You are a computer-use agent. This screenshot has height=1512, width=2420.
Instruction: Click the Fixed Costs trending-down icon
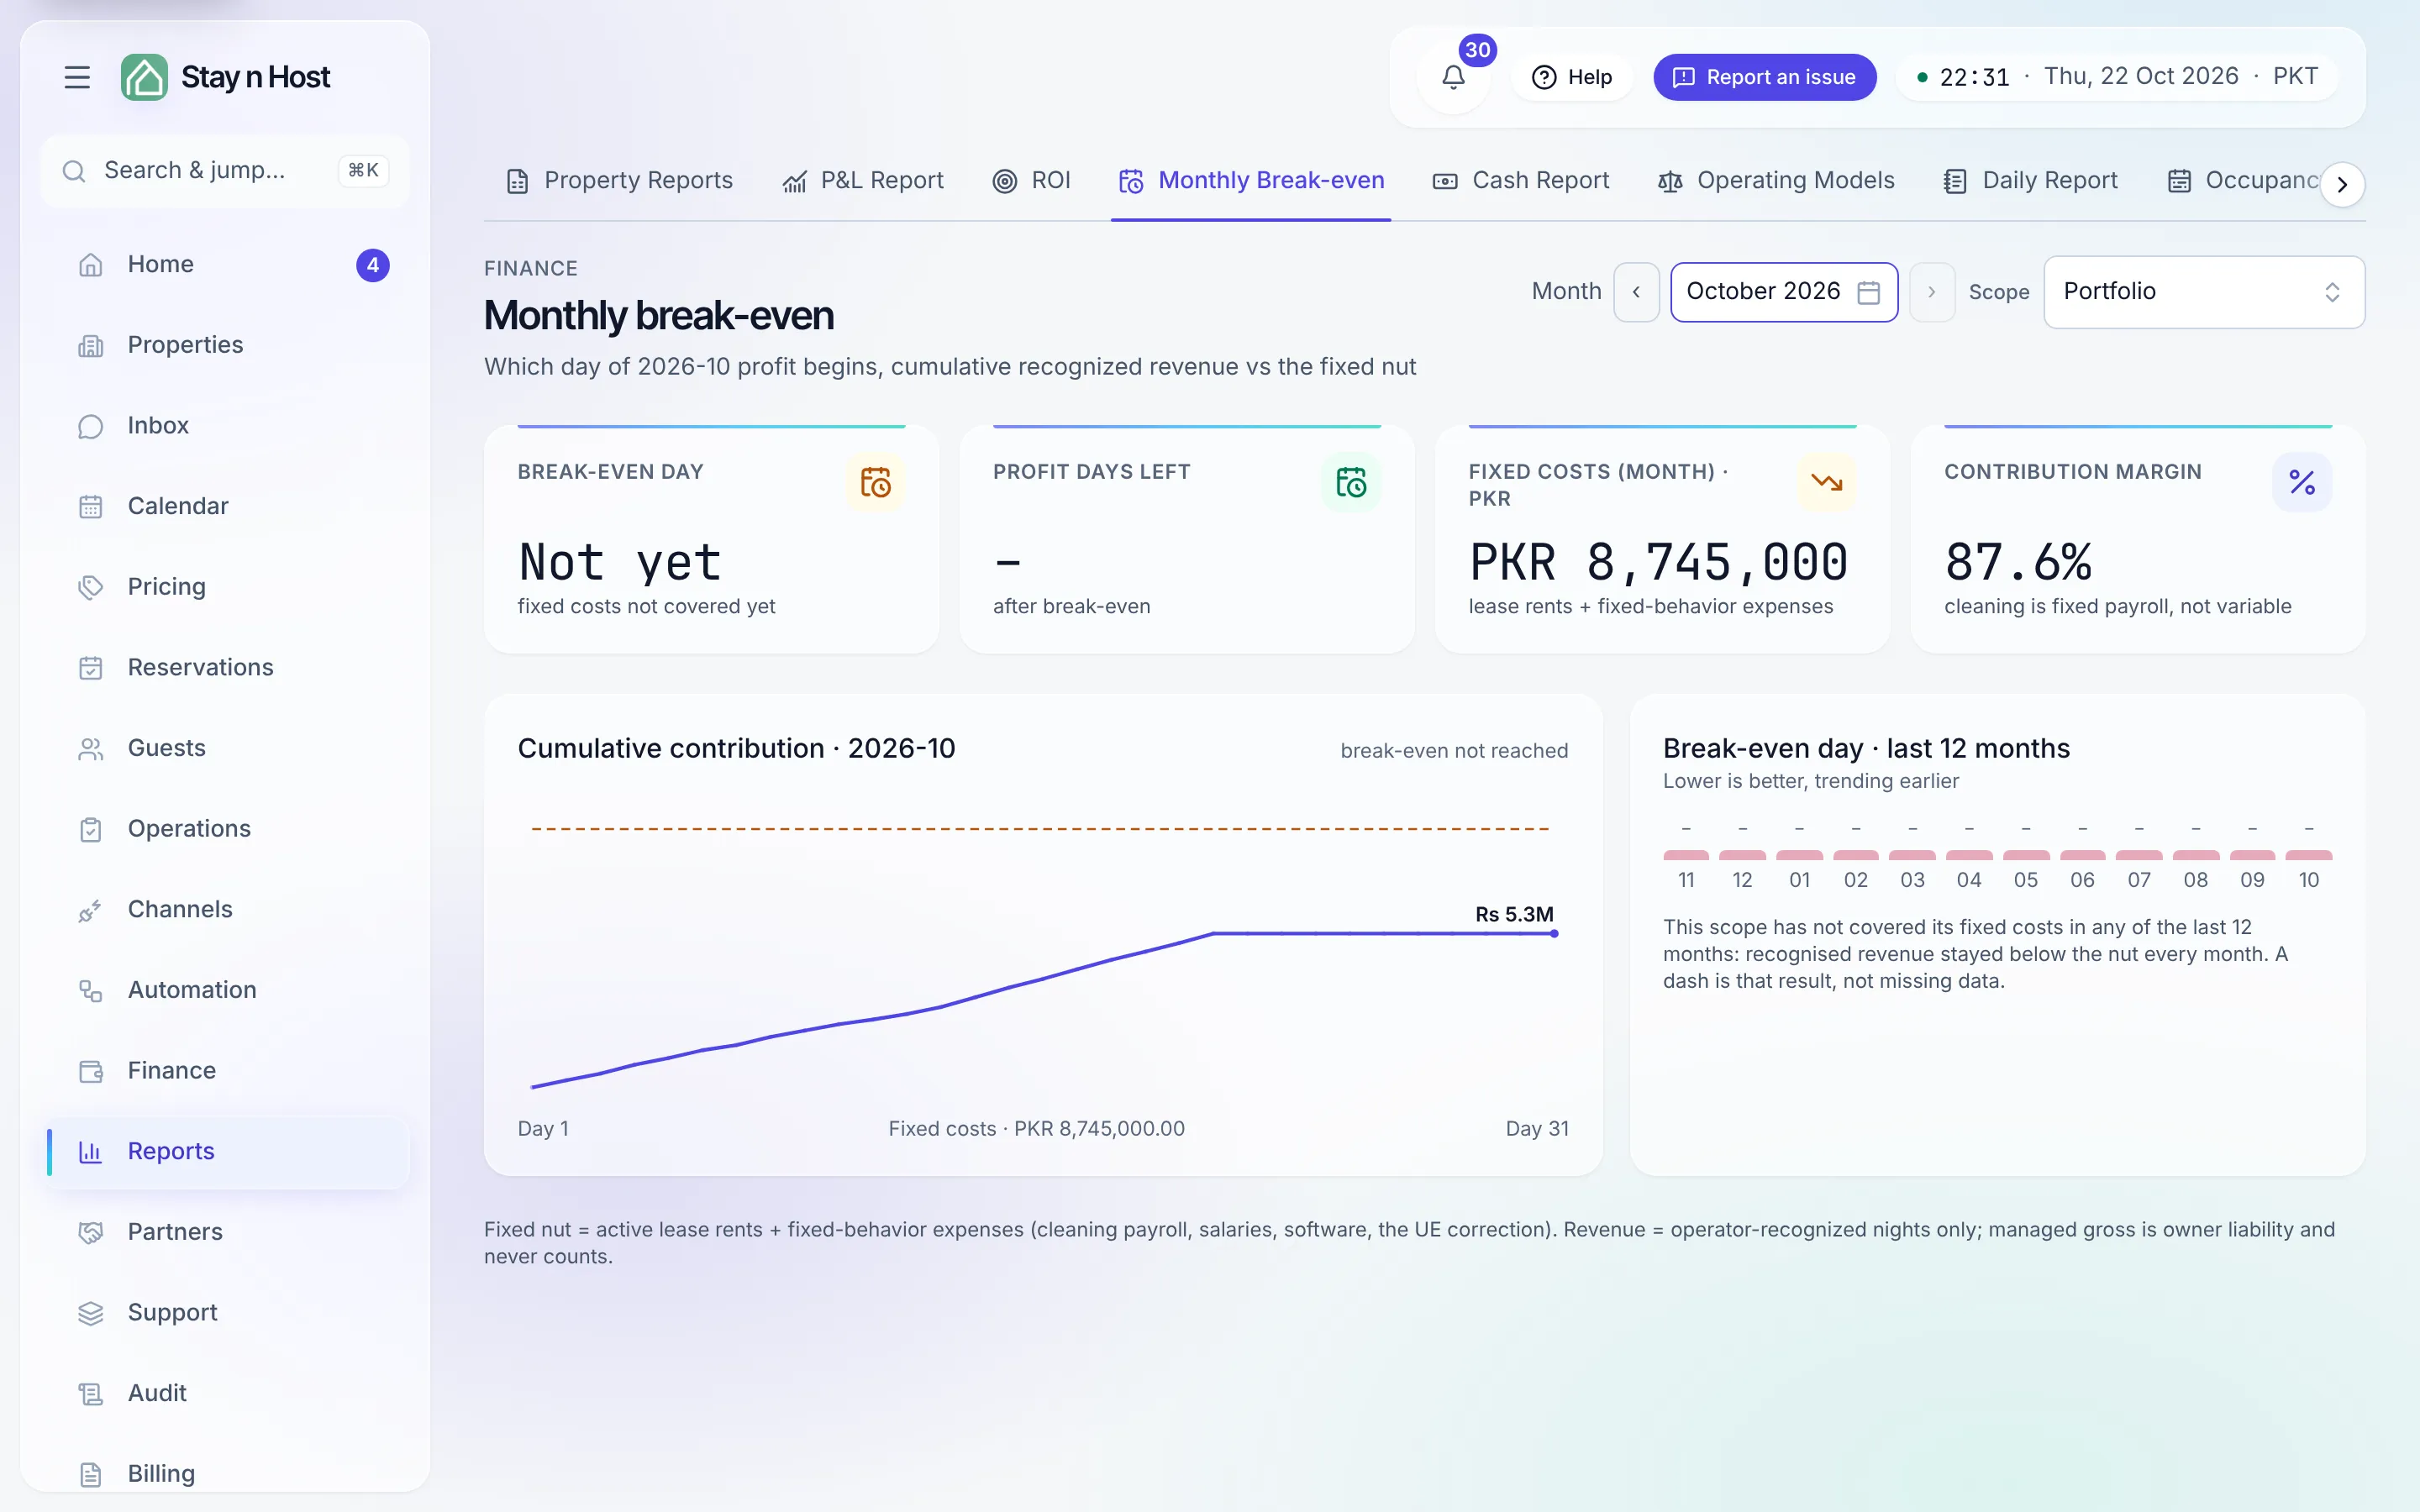[1826, 482]
